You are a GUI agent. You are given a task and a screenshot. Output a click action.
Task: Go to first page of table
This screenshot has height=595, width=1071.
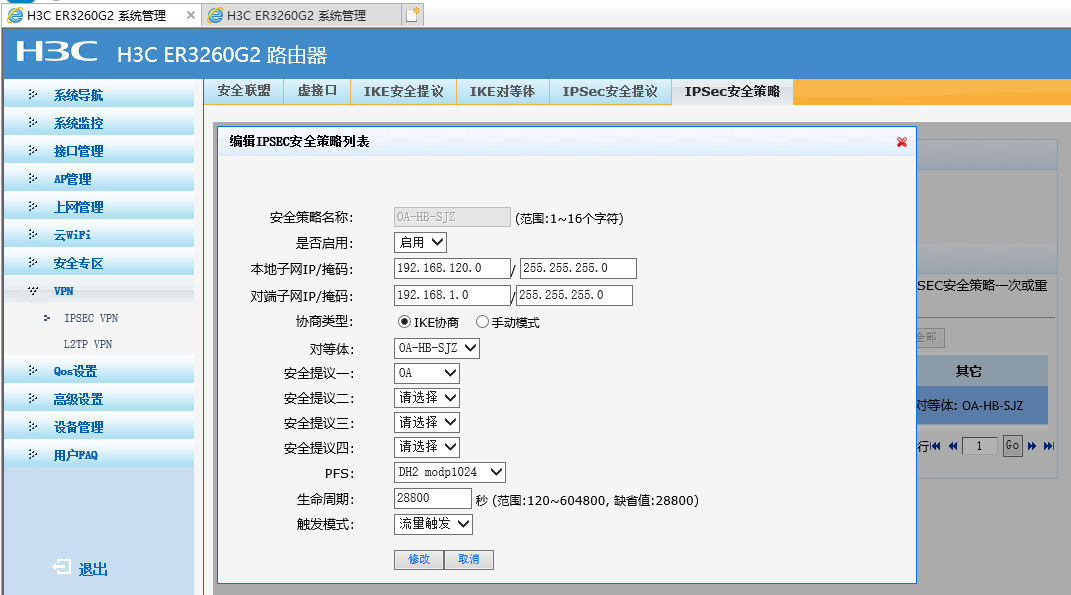936,446
